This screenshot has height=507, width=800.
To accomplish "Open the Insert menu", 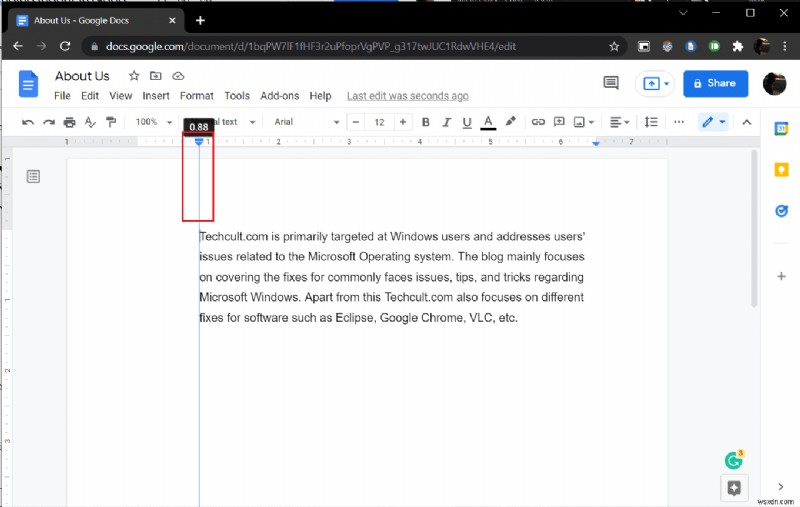I will 156,96.
